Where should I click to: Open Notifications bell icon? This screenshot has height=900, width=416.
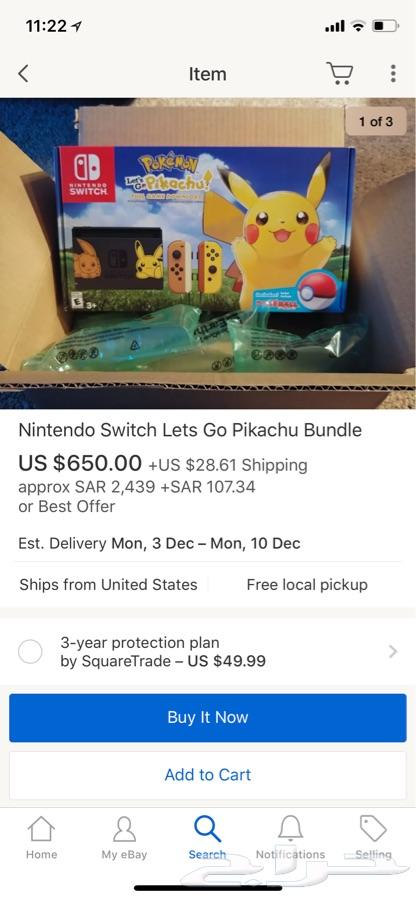(290, 829)
